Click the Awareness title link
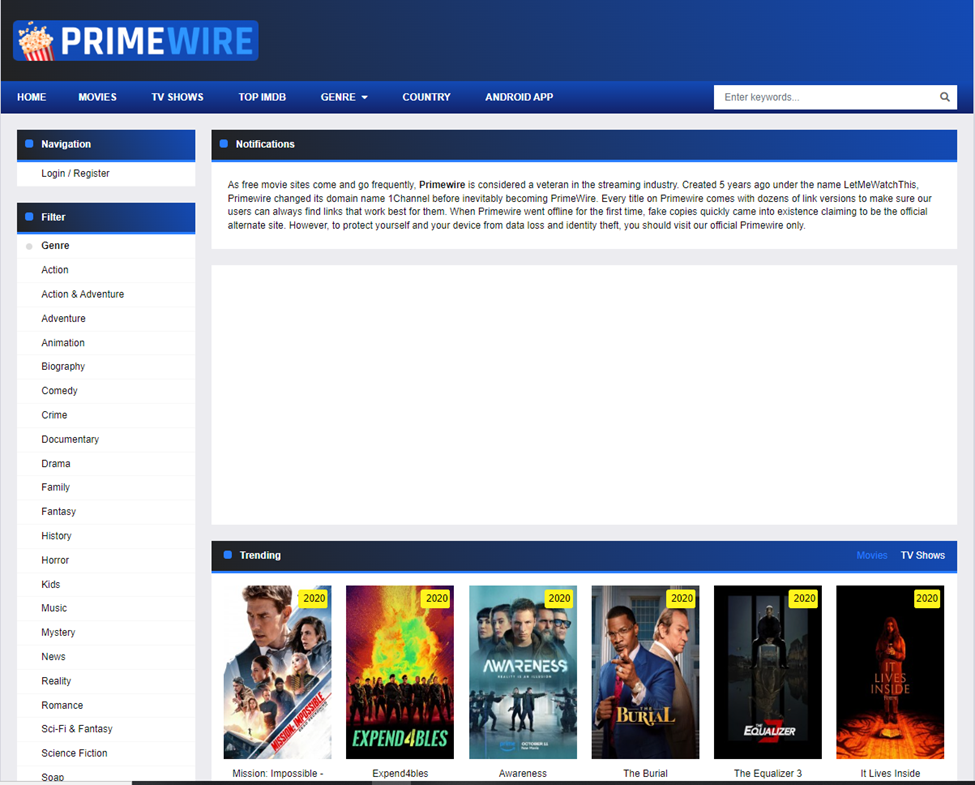This screenshot has height=785, width=975. (522, 773)
